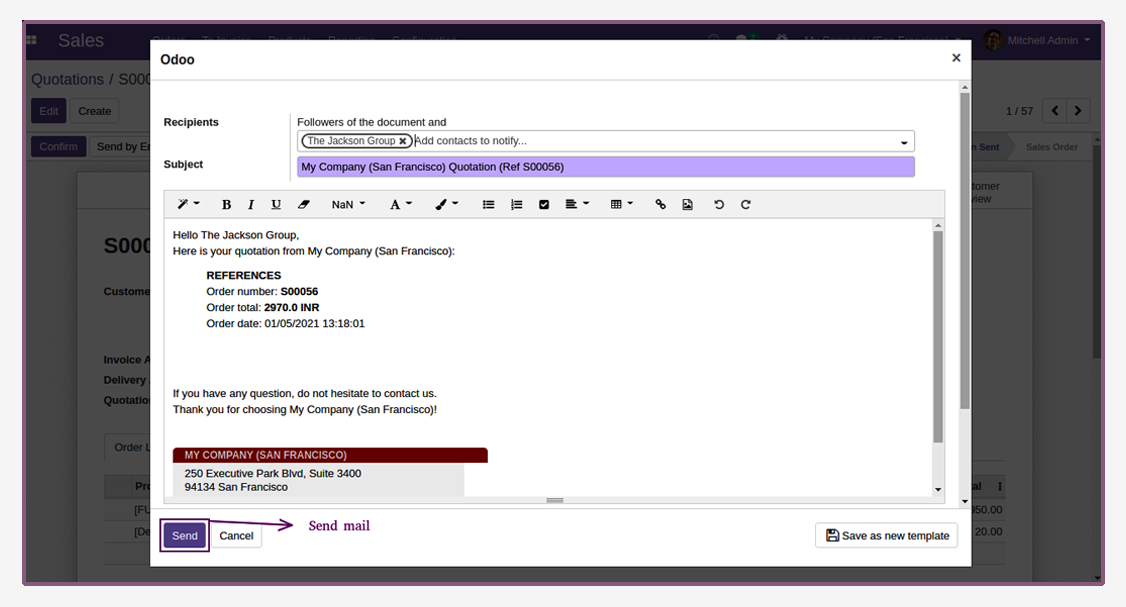
Task: Undo the last edit in the editor
Action: pos(719,205)
